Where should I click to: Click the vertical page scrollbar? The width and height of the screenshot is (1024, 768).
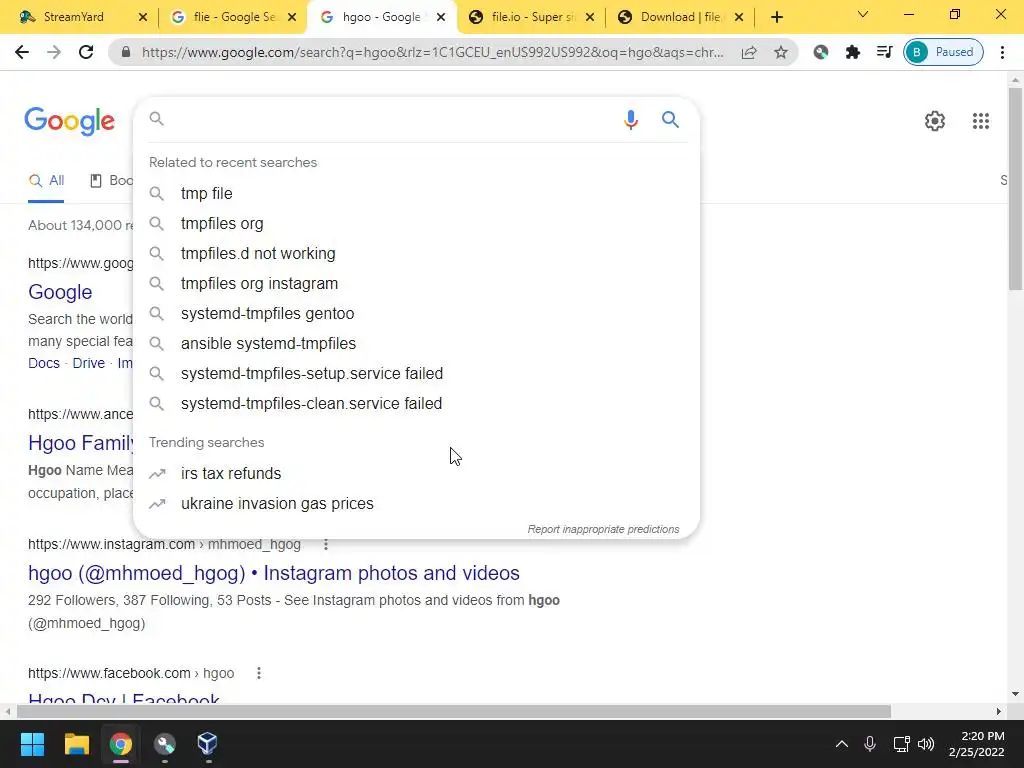(1015, 189)
